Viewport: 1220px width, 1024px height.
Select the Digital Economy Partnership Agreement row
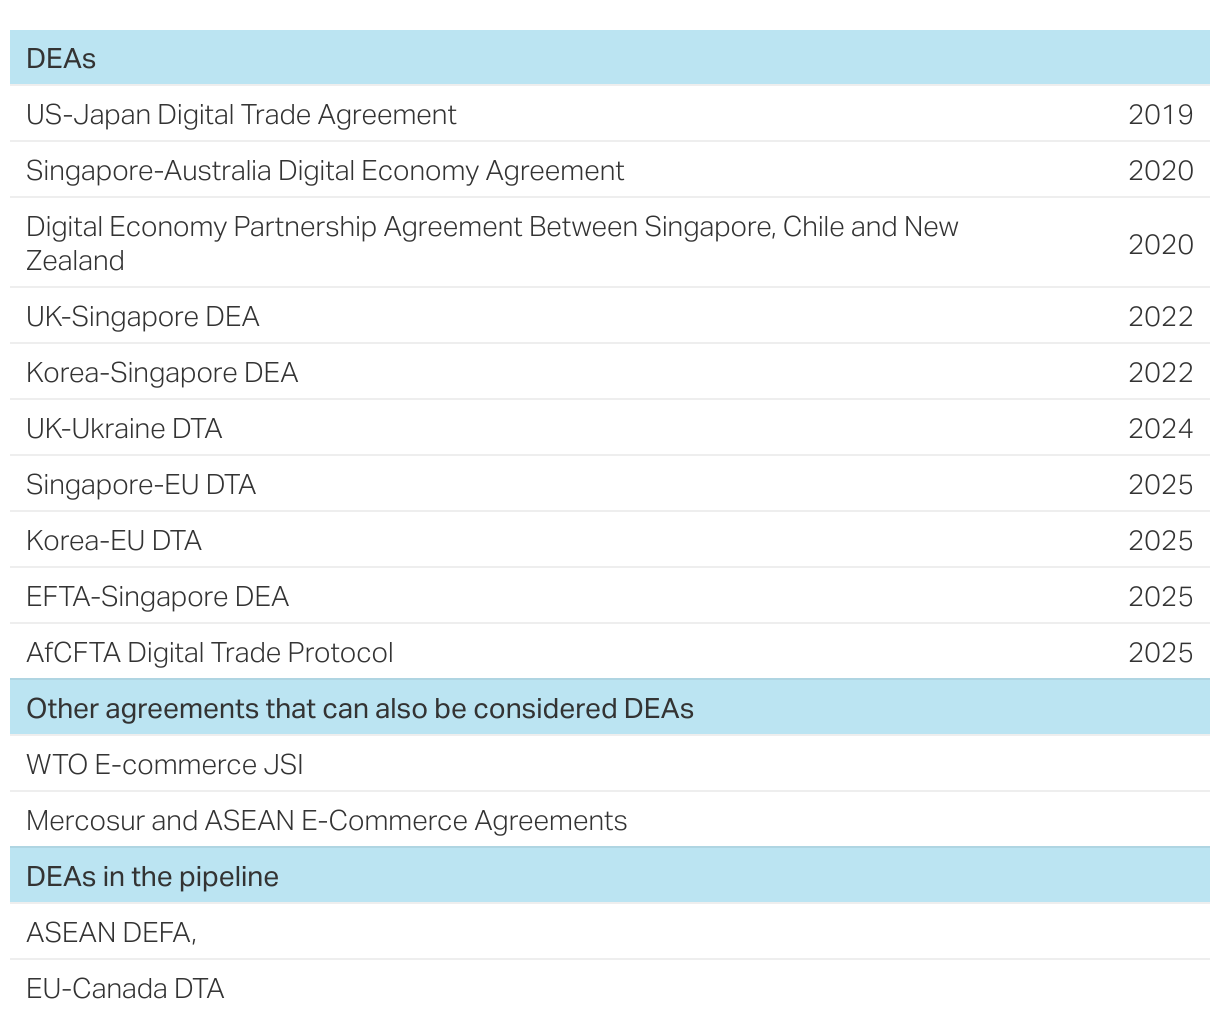coord(492,243)
